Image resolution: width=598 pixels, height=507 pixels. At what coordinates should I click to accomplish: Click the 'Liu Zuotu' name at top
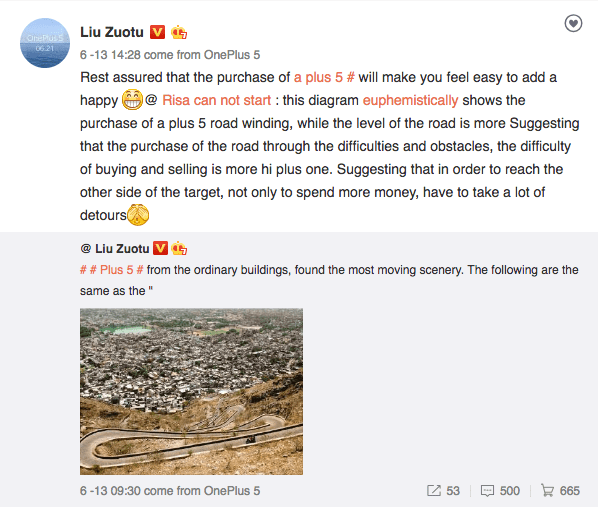point(112,32)
